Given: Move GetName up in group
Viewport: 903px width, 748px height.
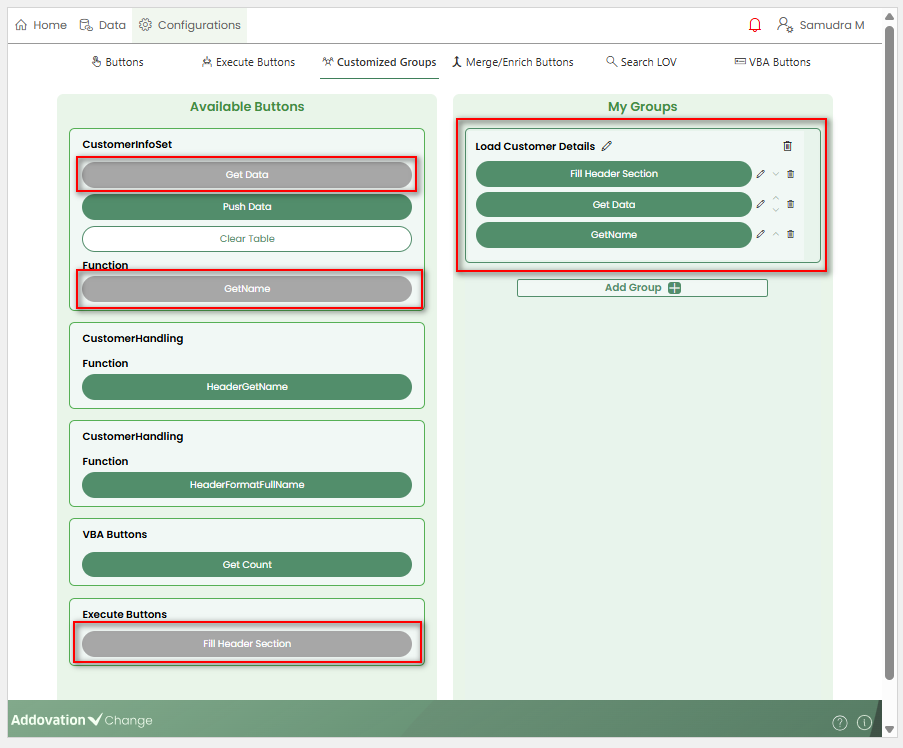Looking at the screenshot, I should tap(776, 235).
